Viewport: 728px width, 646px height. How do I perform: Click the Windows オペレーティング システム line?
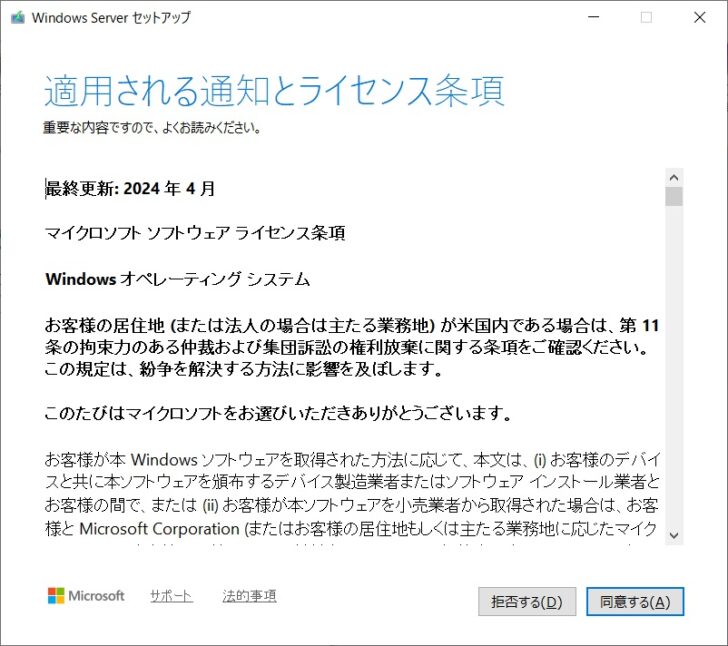coord(178,279)
